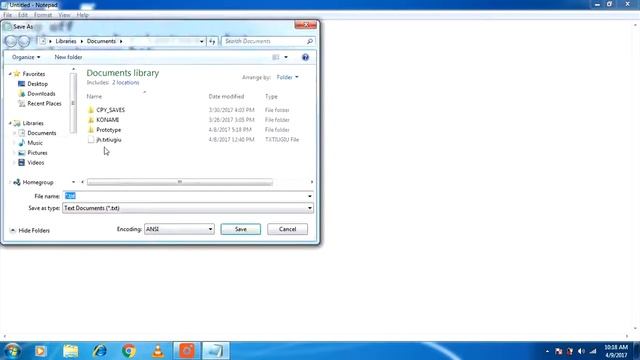Image resolution: width=640 pixels, height=360 pixels.
Task: Open the address bar history dropdown
Action: pos(202,41)
